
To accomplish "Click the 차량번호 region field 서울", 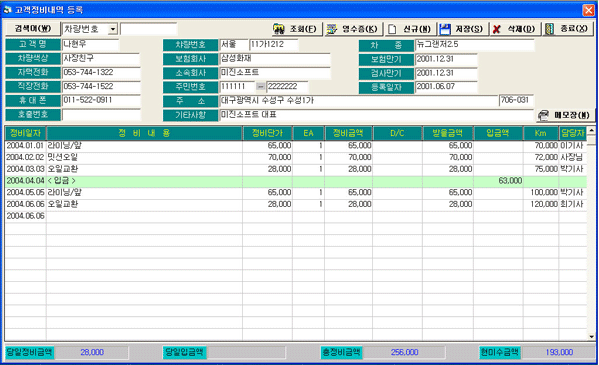I will coord(233,45).
